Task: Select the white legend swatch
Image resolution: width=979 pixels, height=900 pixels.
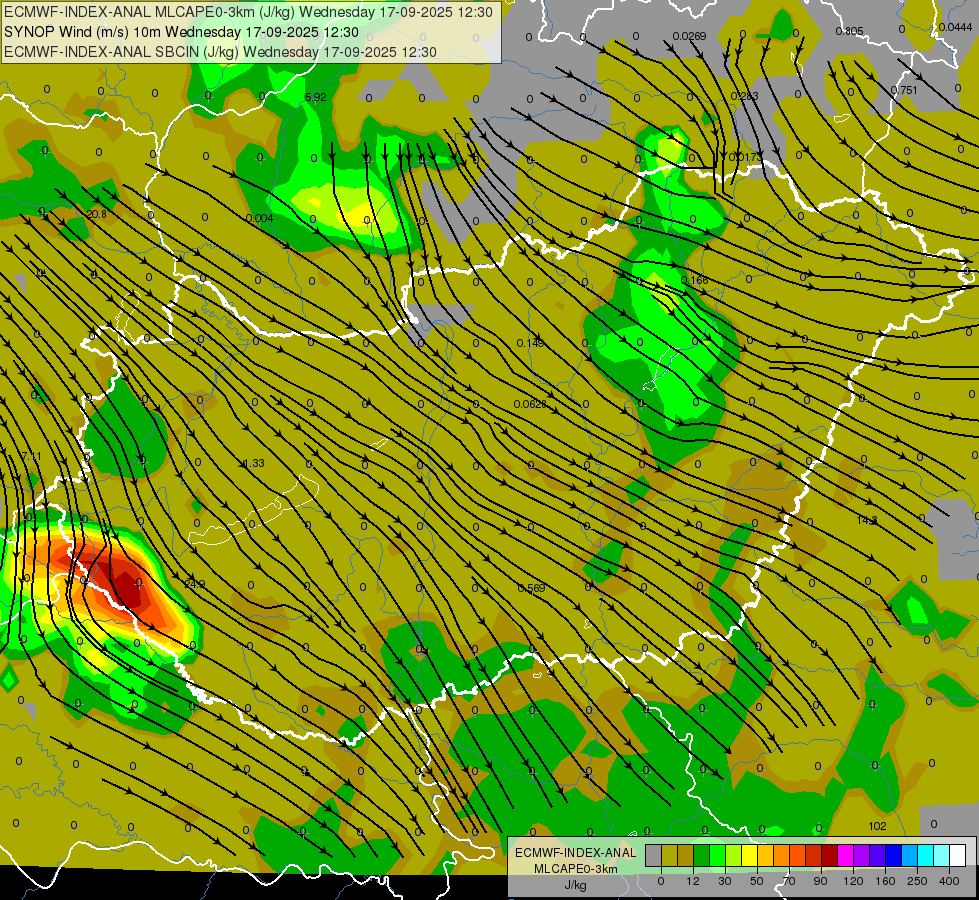Action: click(958, 855)
